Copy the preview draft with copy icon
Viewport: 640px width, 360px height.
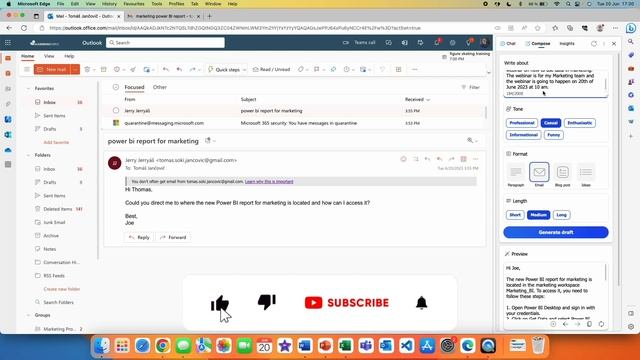589,324
